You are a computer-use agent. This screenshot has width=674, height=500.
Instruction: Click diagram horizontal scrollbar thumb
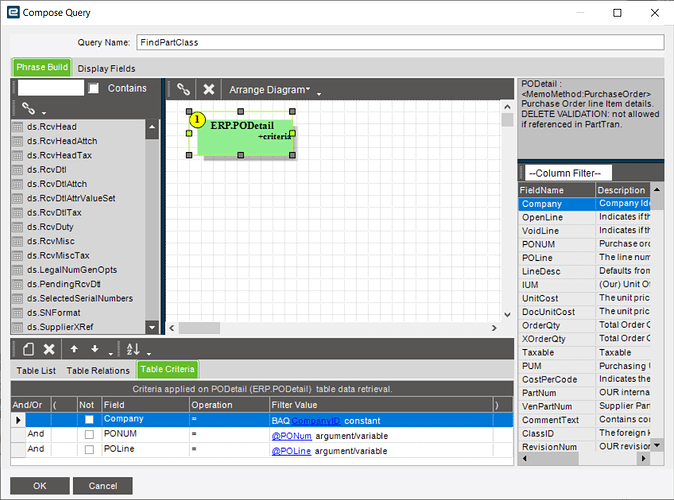(x=199, y=328)
